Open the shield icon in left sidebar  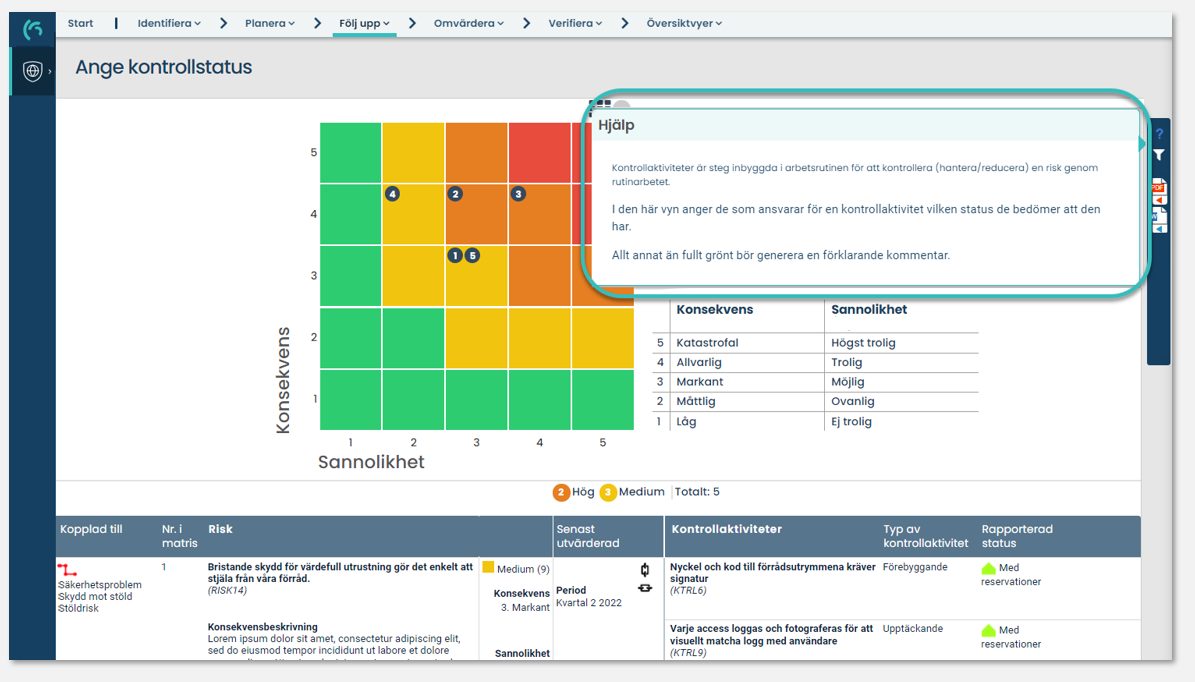click(30, 71)
